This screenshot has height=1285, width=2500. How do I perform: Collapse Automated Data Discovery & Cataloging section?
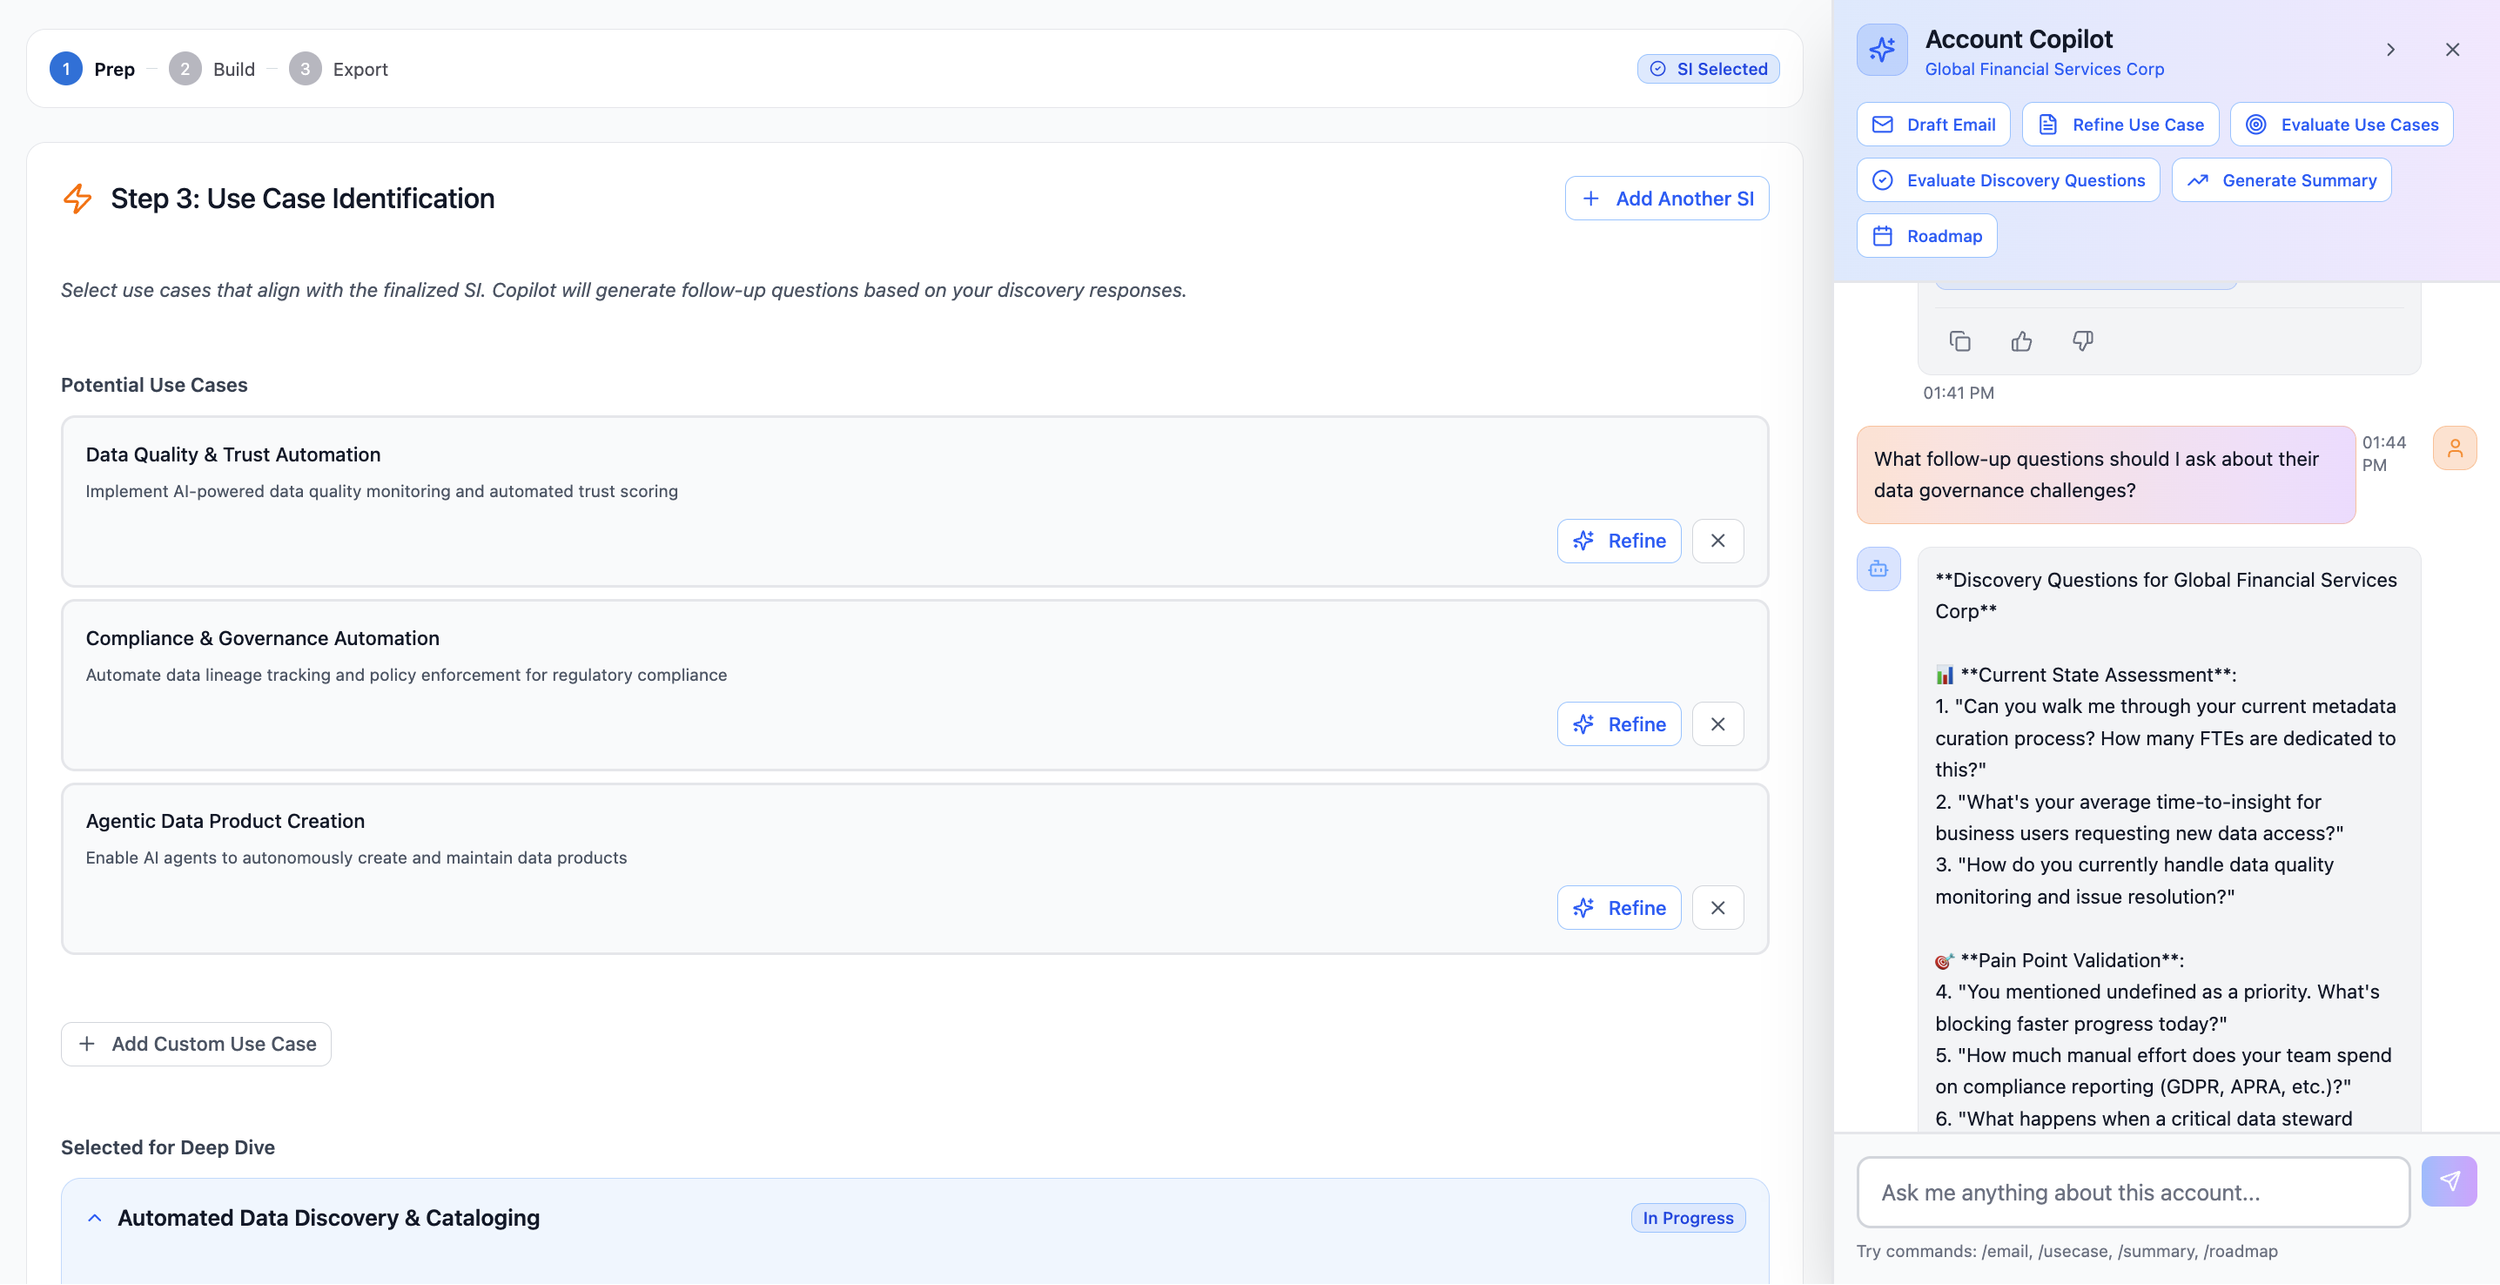[95, 1218]
